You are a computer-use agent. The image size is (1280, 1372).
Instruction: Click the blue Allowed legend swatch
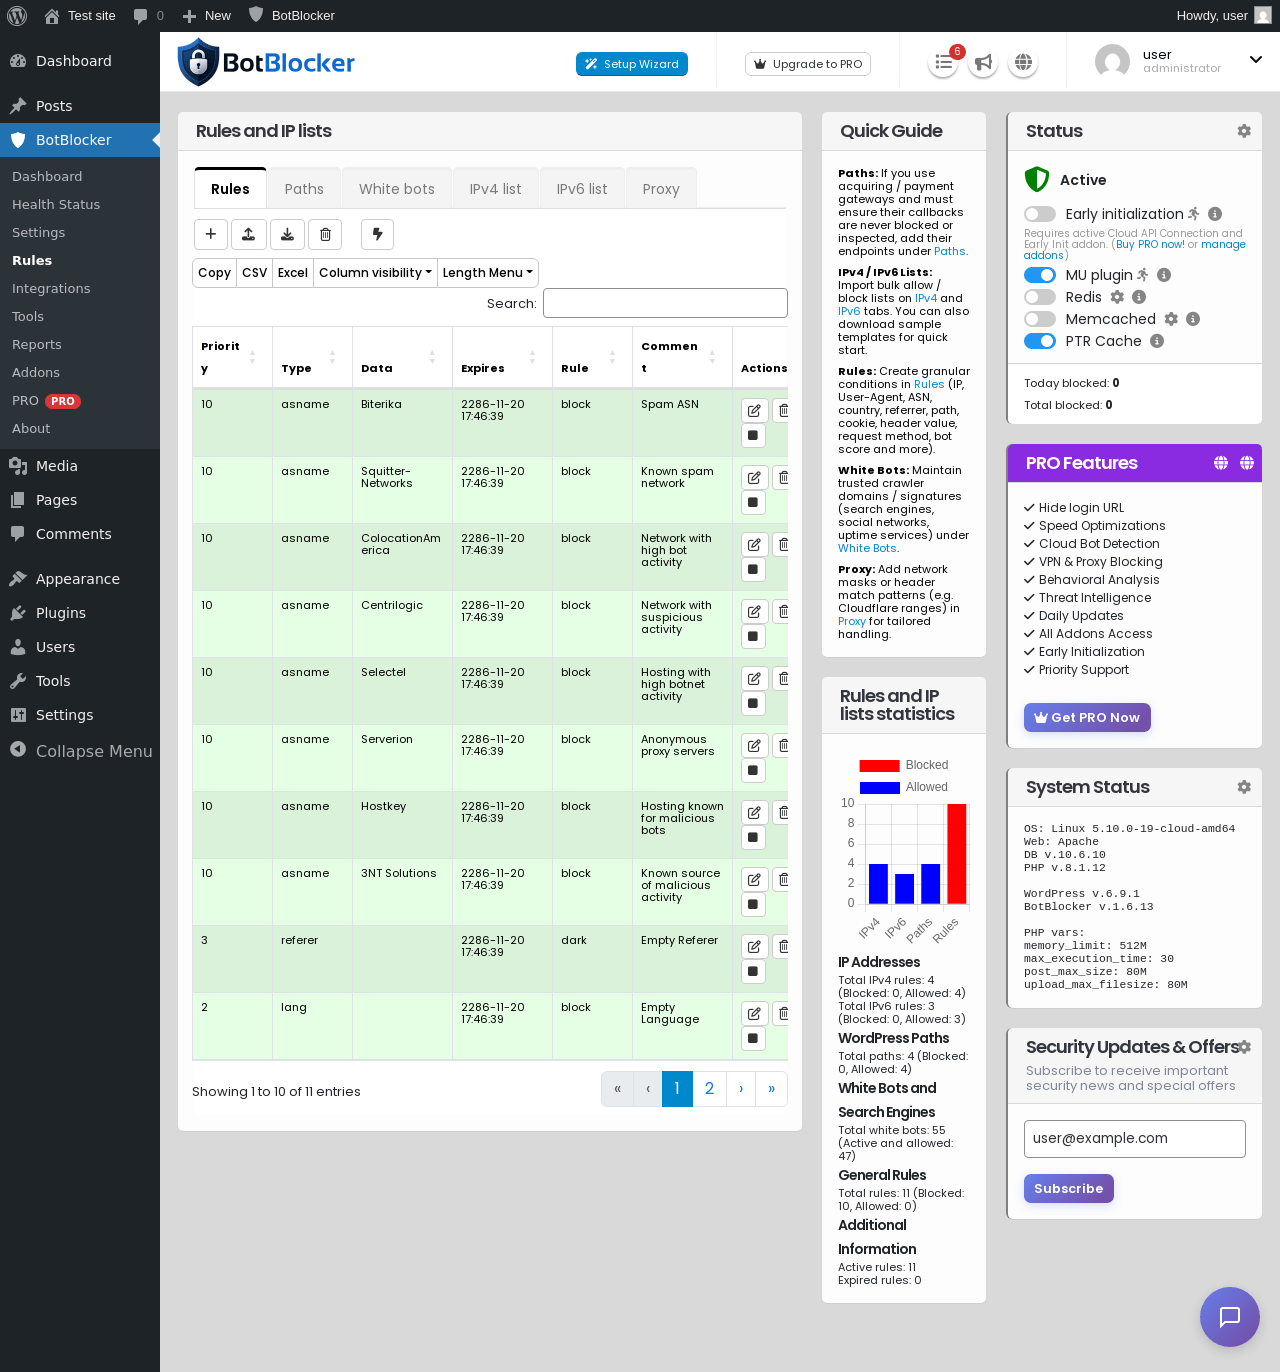880,787
